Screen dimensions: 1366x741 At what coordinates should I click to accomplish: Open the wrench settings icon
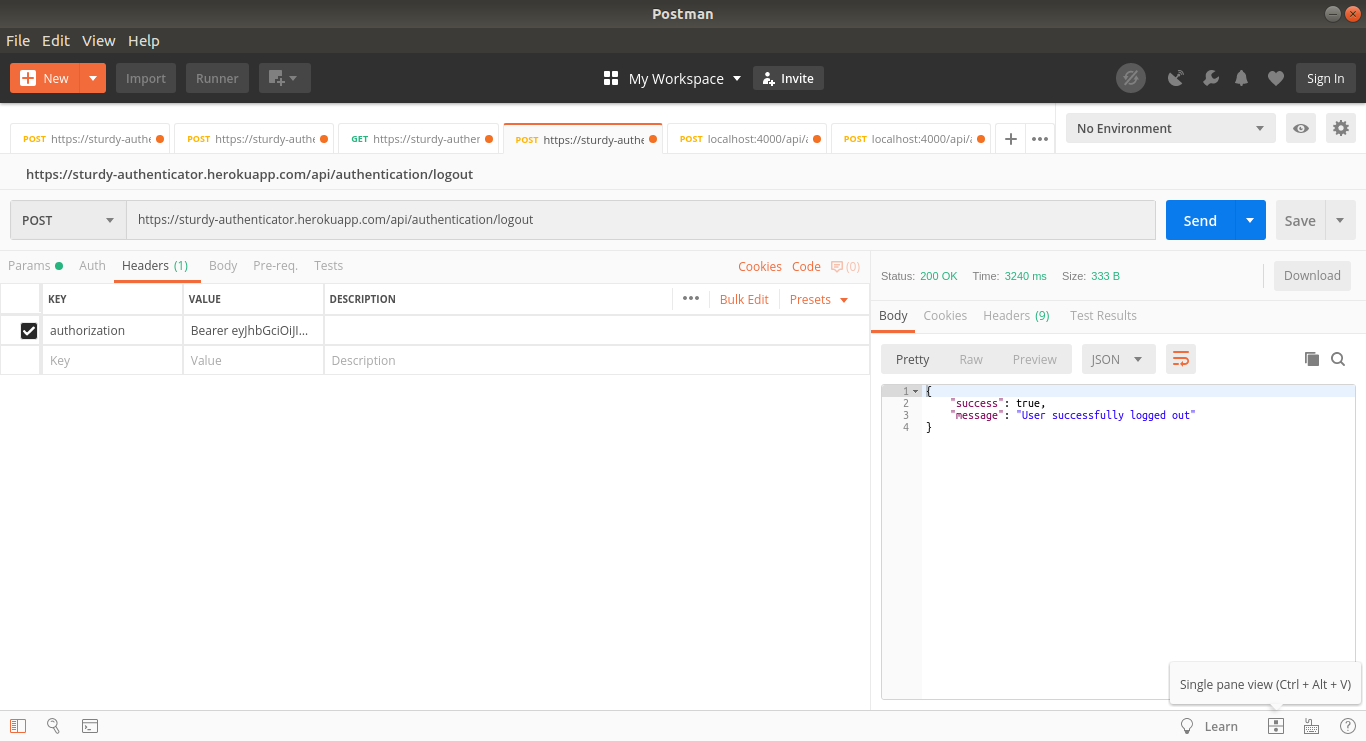click(1210, 78)
